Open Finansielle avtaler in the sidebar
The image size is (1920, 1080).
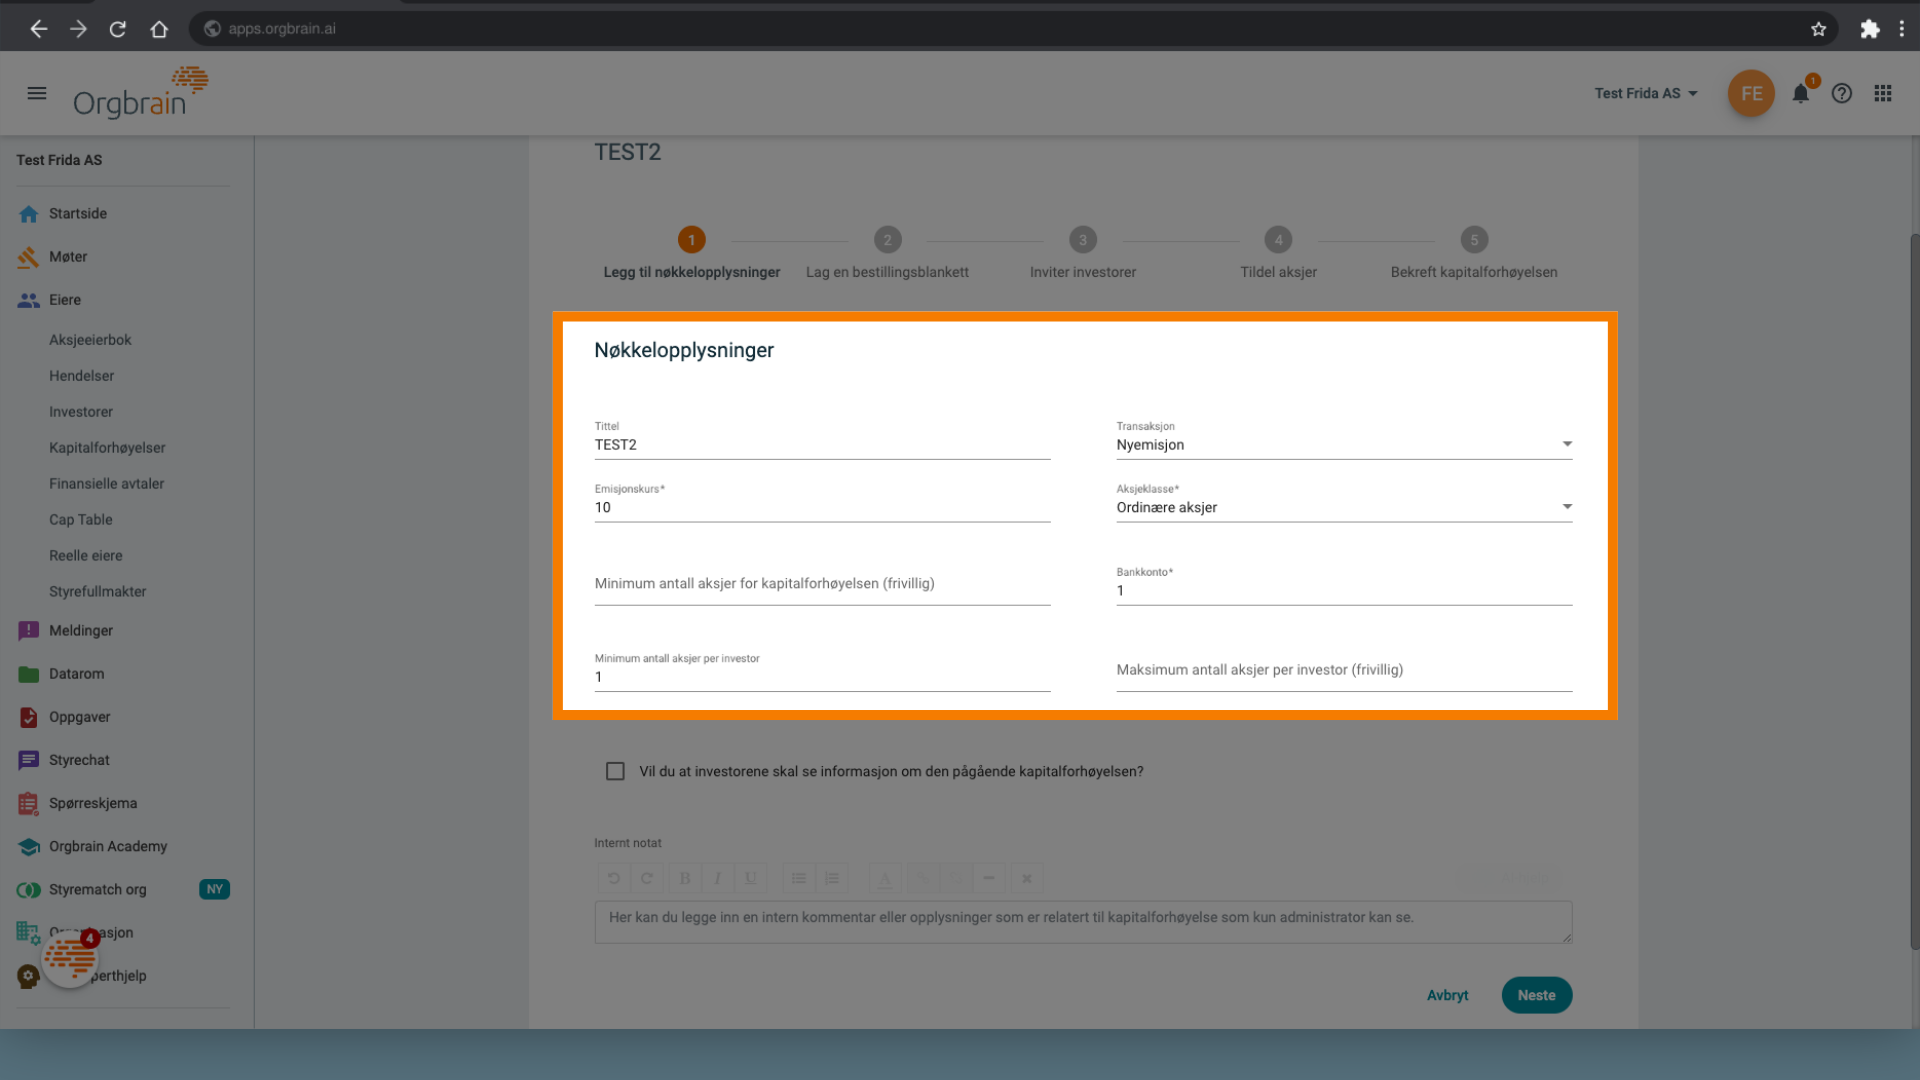click(x=106, y=484)
